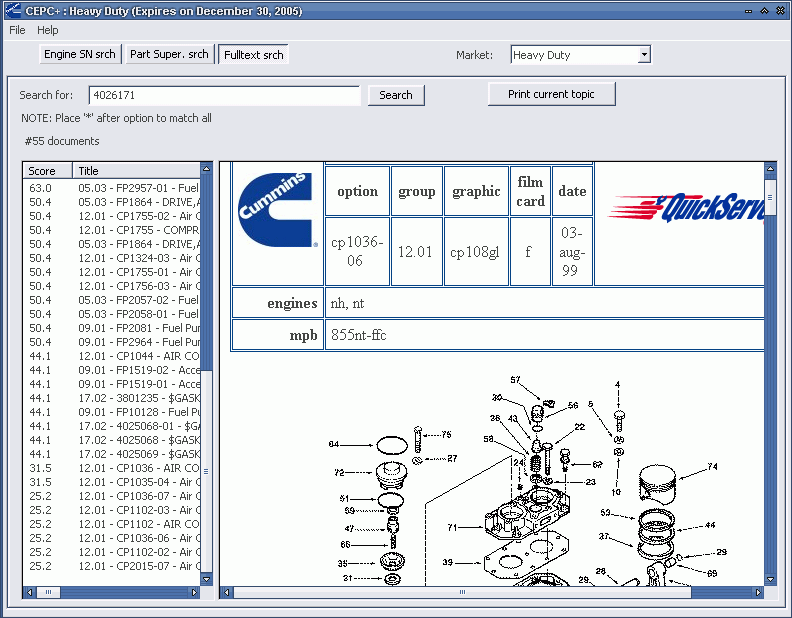Open the Help menu
This screenshot has height=618, width=792.
(x=48, y=30)
